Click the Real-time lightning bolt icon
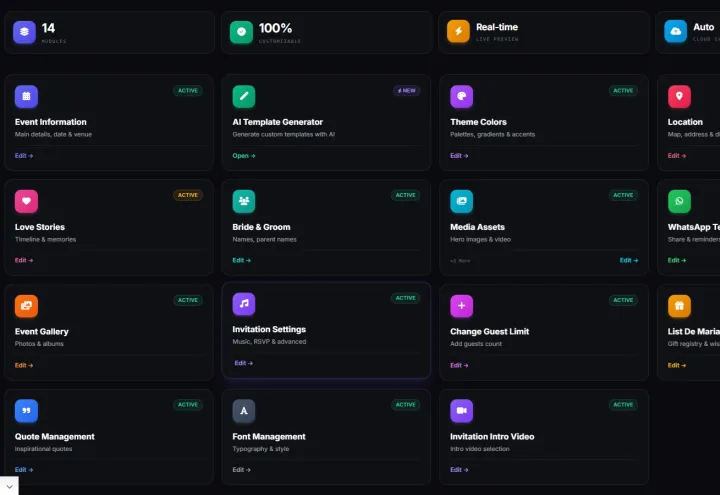720x495 pixels. [458, 31]
